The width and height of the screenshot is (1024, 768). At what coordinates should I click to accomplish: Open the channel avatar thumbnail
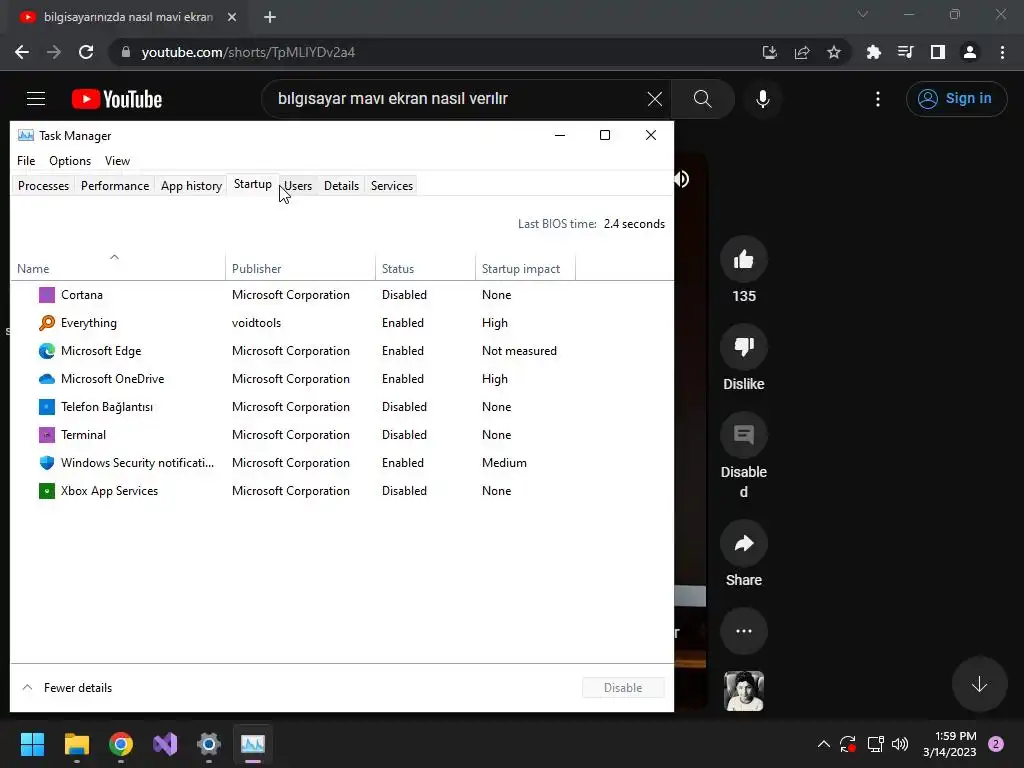click(744, 691)
